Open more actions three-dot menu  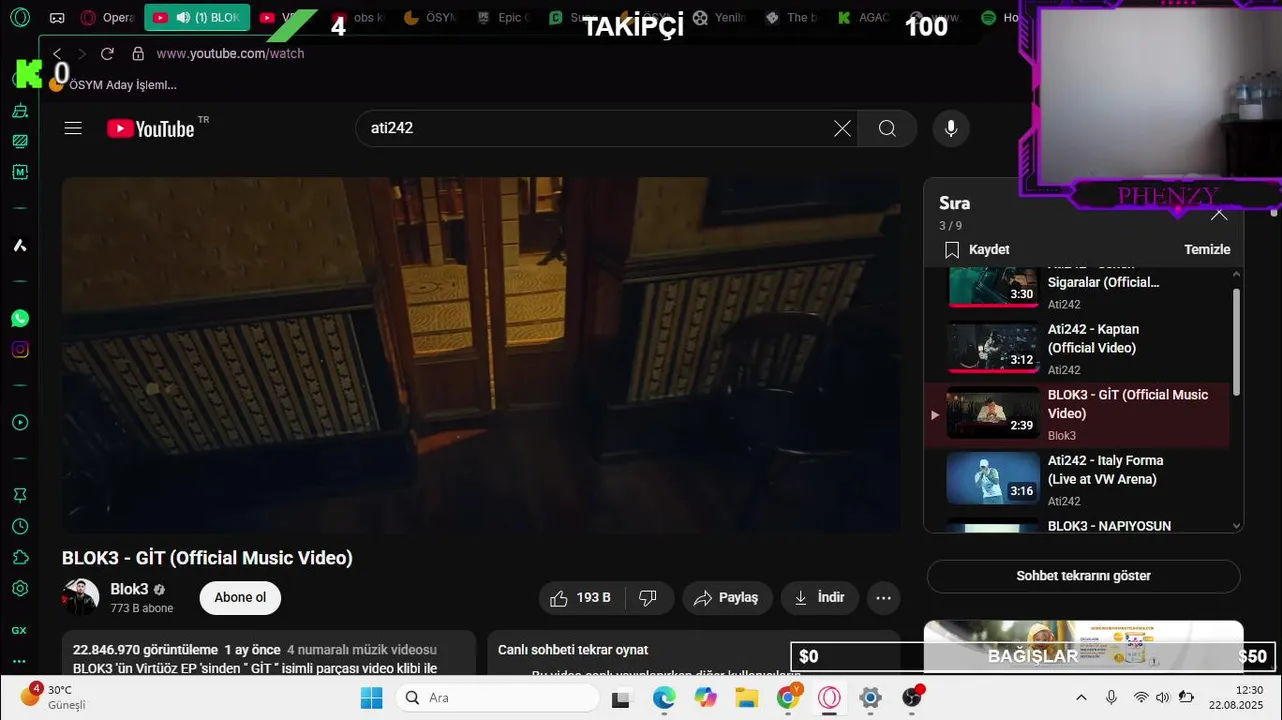(x=883, y=597)
